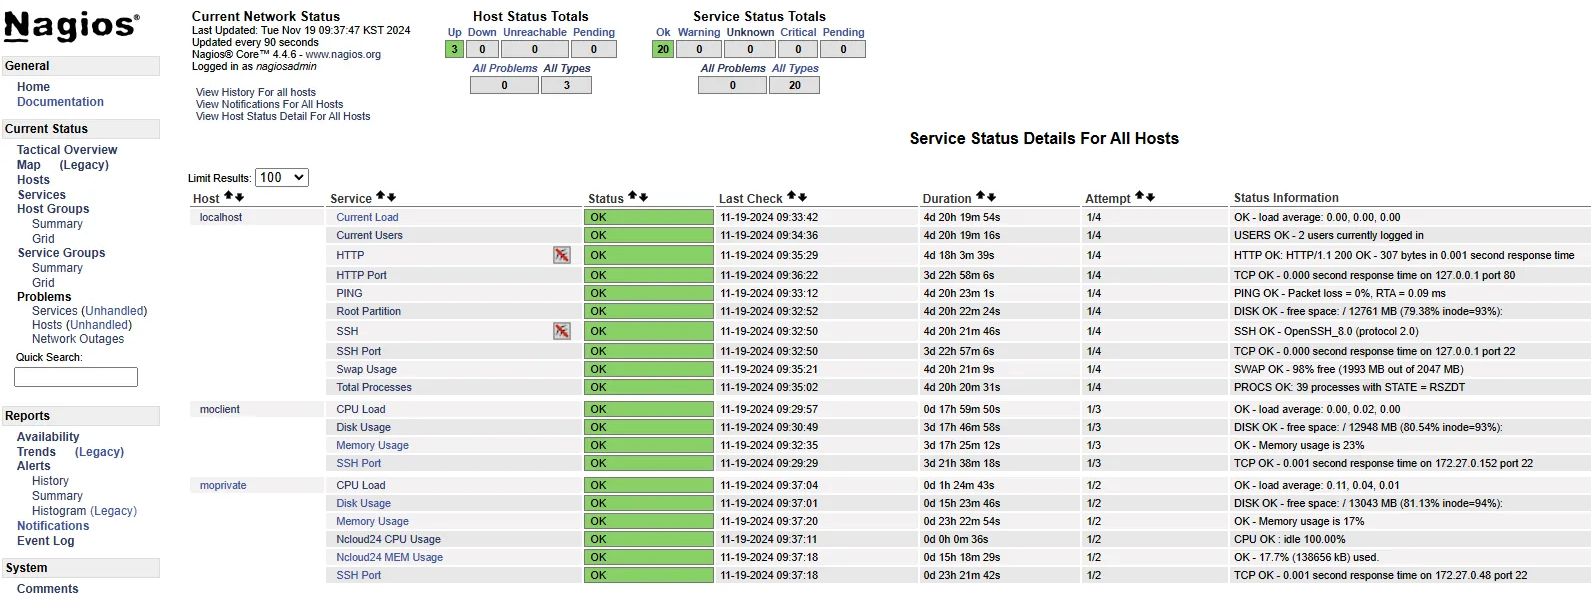Open the localhost host link
The height and width of the screenshot is (593, 1591).
coord(221,217)
